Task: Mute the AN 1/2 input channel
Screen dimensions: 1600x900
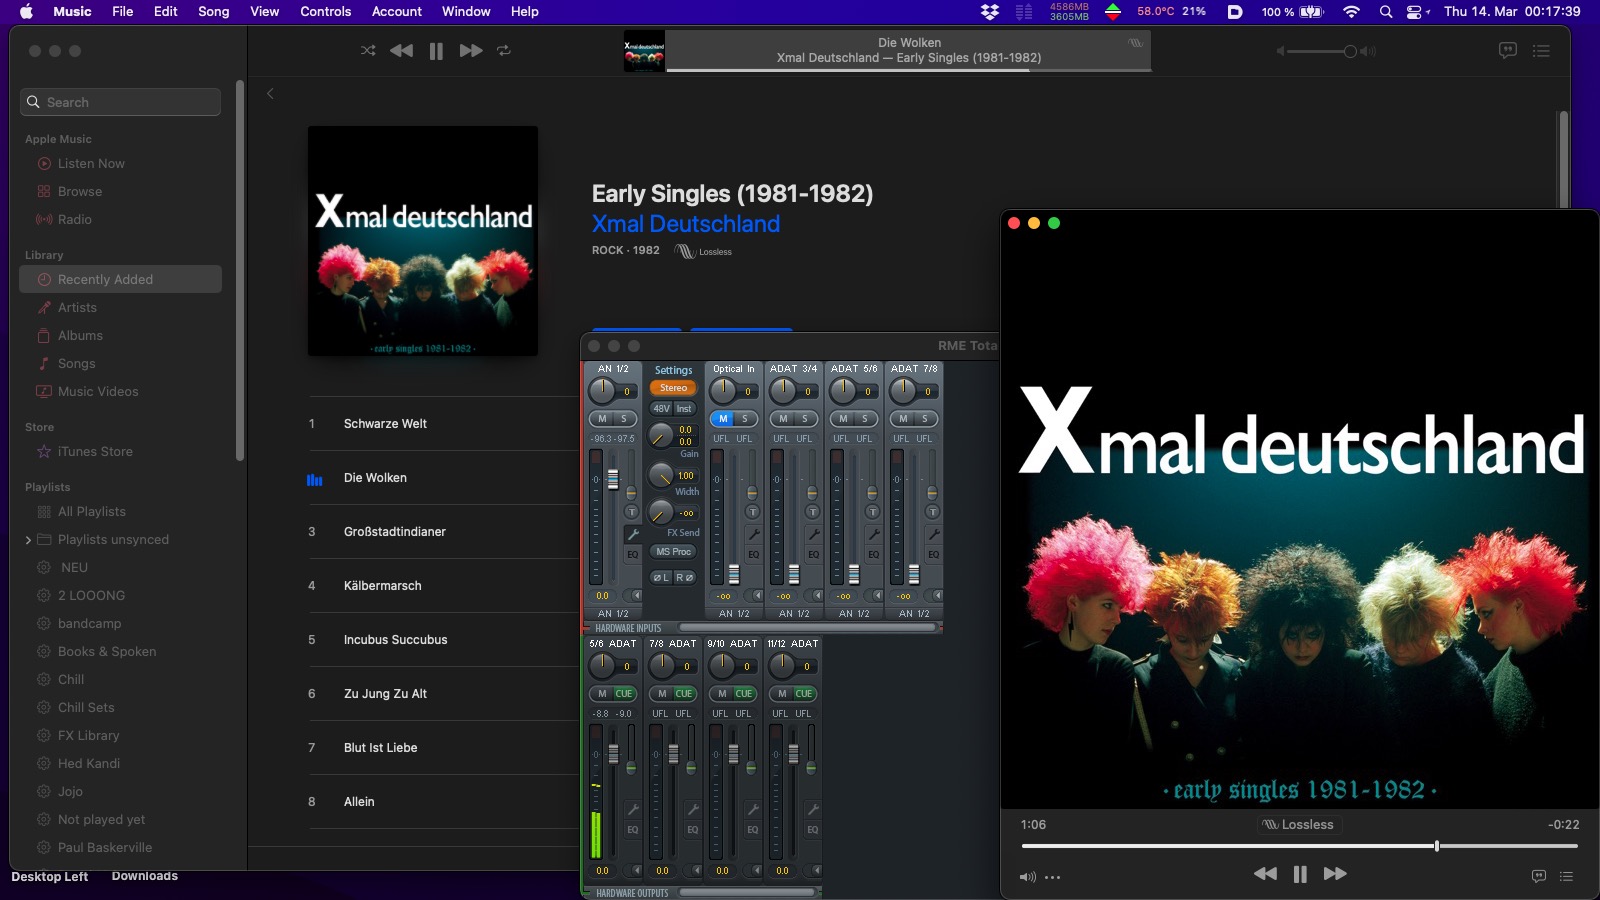Action: coord(602,419)
